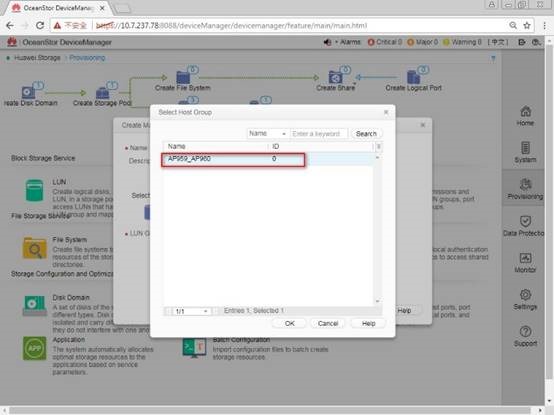
Task: Confirm selection with the OK button
Action: pyautogui.click(x=289, y=324)
